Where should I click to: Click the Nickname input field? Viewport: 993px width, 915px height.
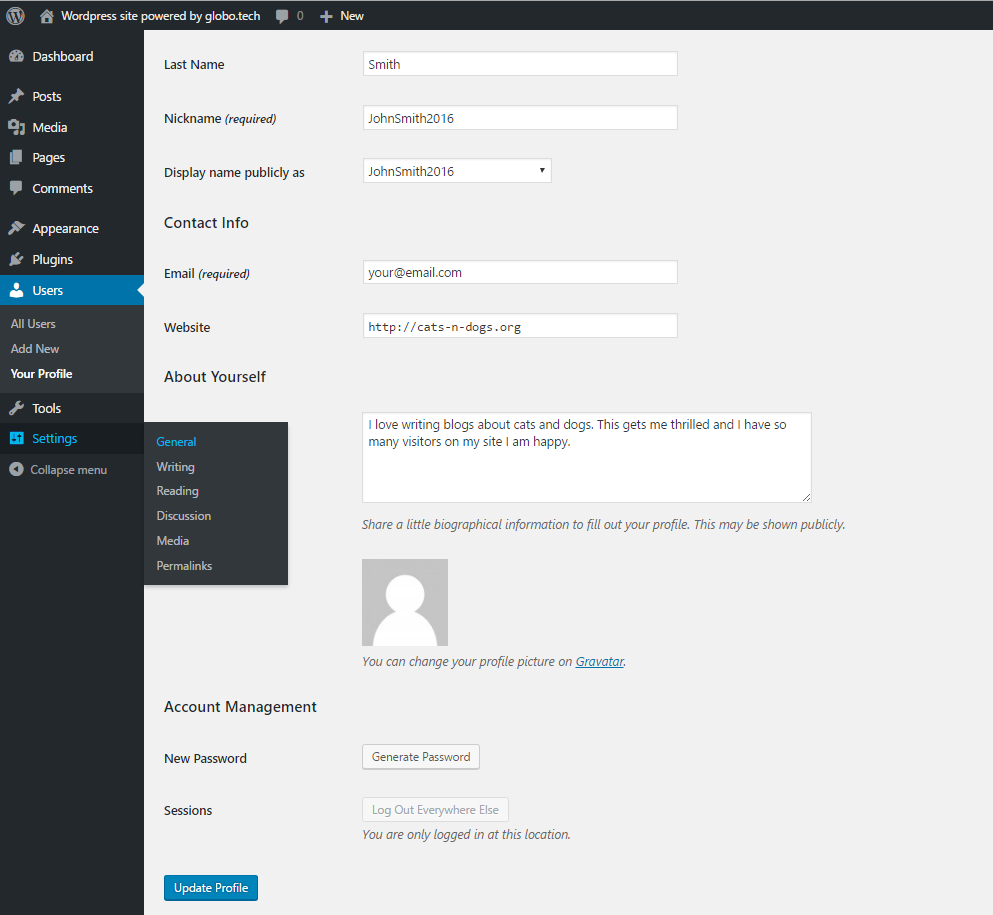(x=520, y=118)
